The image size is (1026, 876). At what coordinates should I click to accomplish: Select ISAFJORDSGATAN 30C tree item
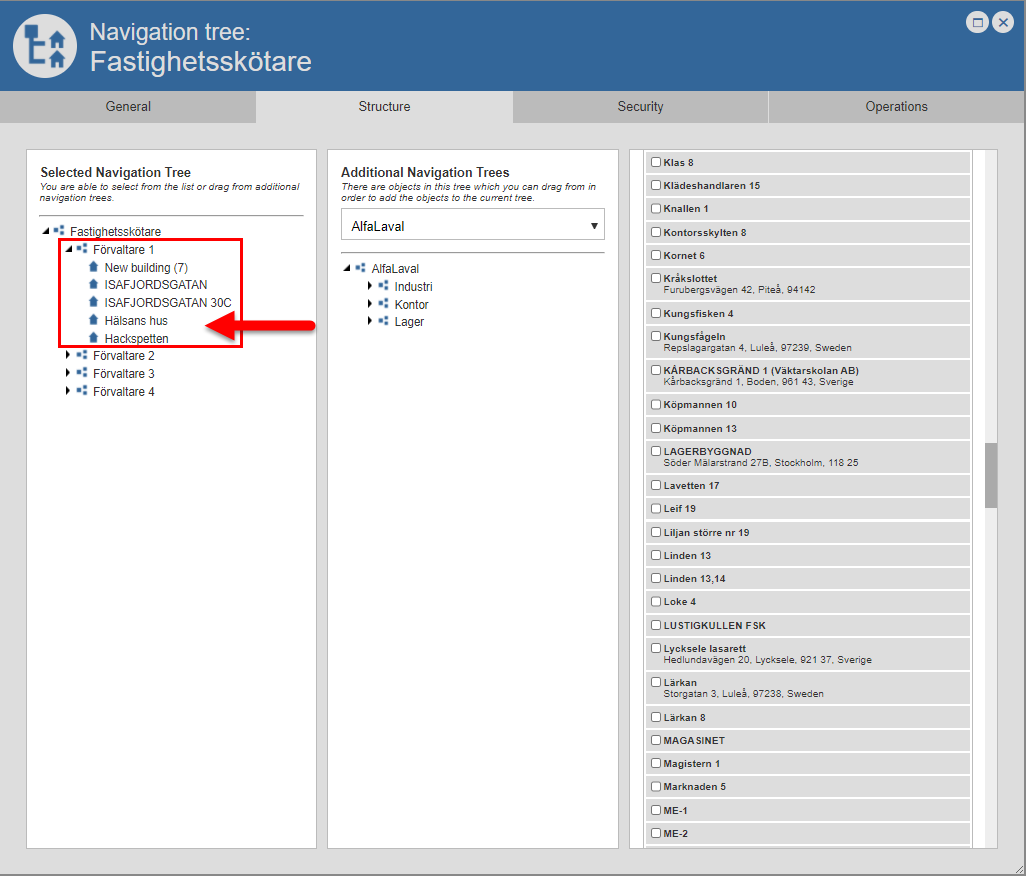click(168, 302)
